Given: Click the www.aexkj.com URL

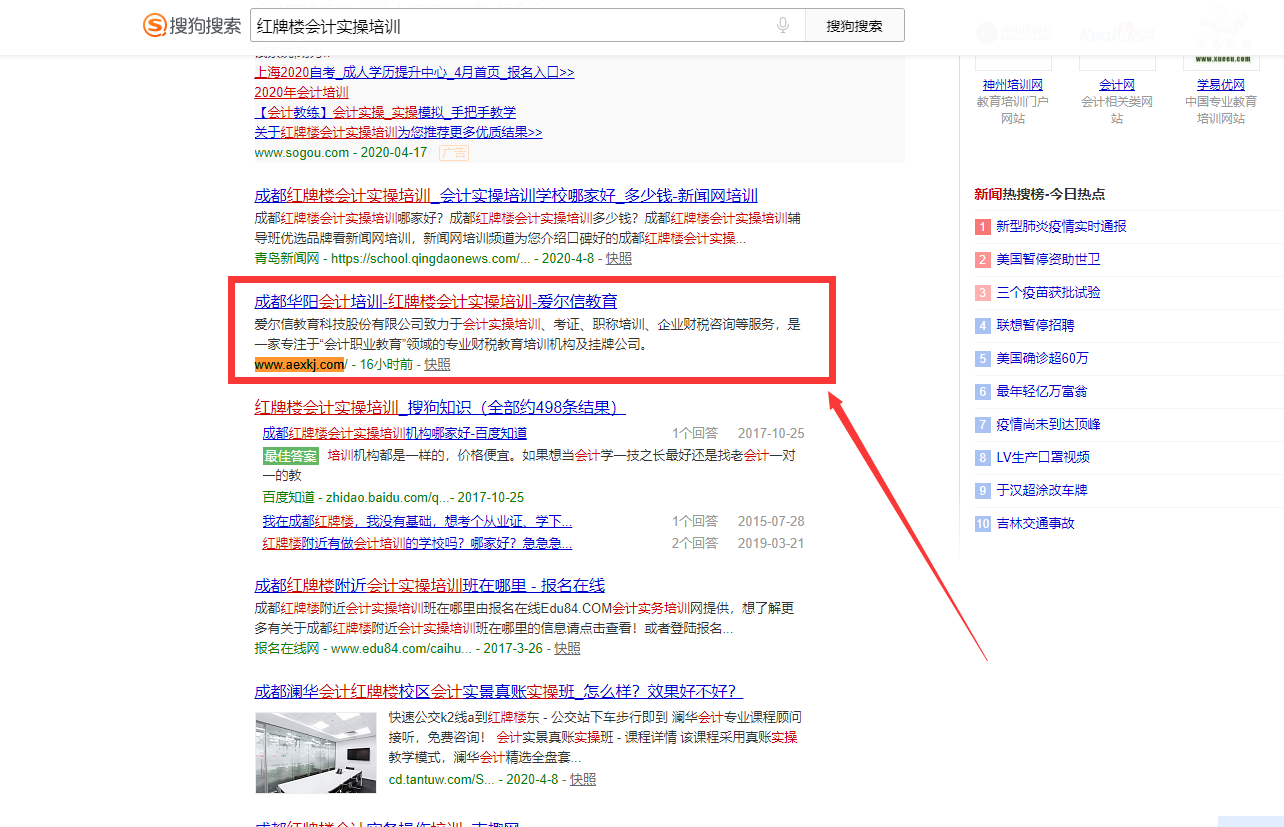Looking at the screenshot, I should (299, 364).
